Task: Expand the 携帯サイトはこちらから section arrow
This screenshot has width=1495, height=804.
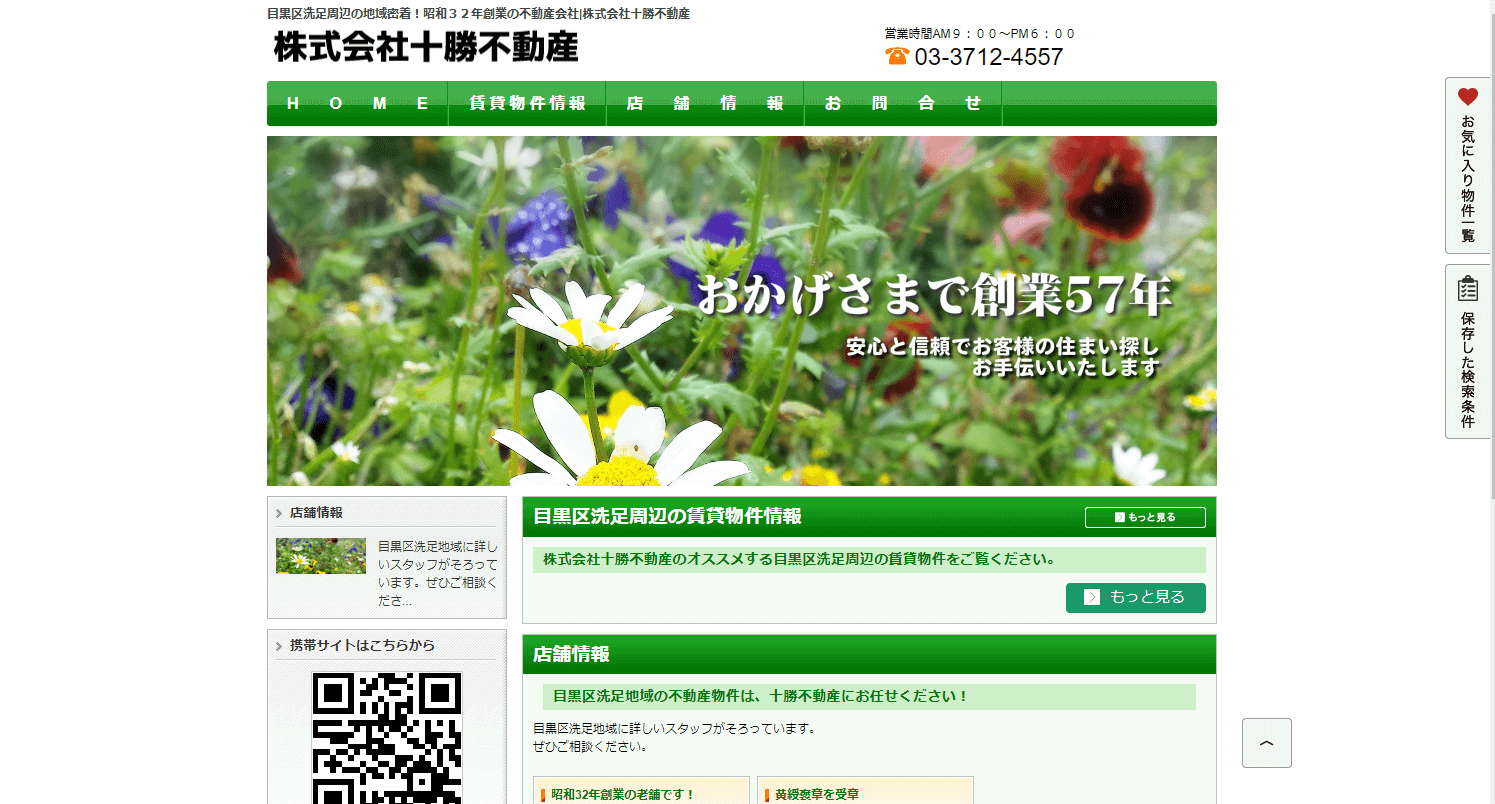Action: point(277,645)
